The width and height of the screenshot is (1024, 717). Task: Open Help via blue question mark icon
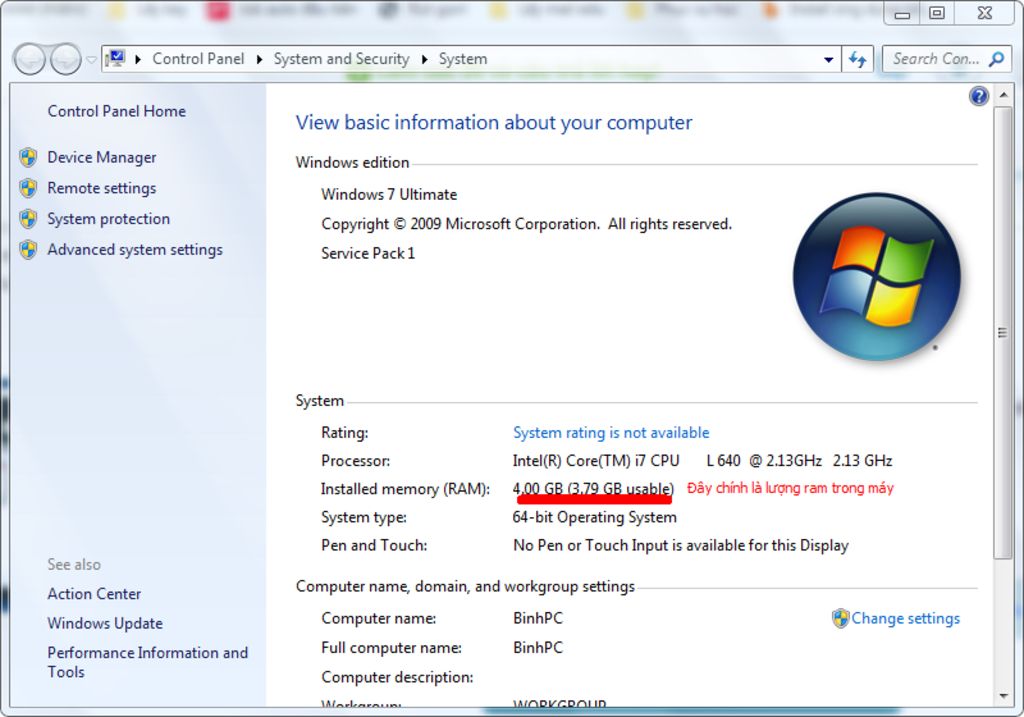pyautogui.click(x=978, y=97)
